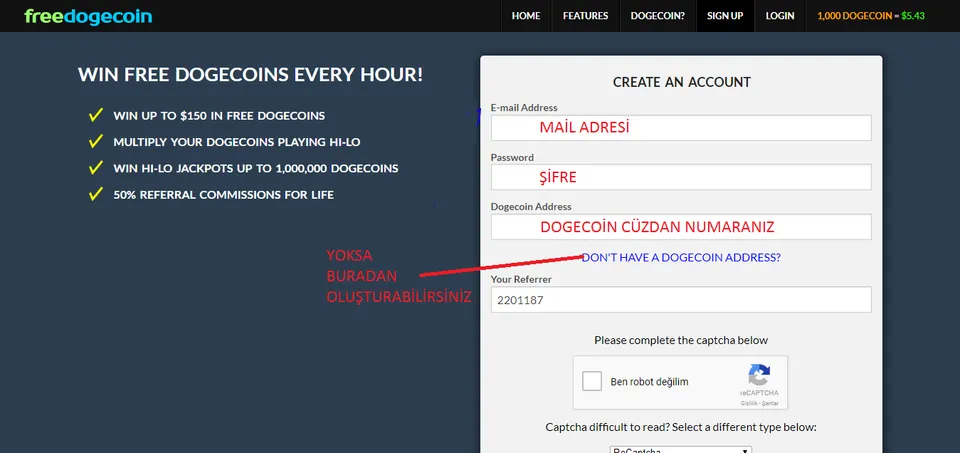The height and width of the screenshot is (453, 960).
Task: Focus the Dogecoin Address field
Action: tap(681, 227)
